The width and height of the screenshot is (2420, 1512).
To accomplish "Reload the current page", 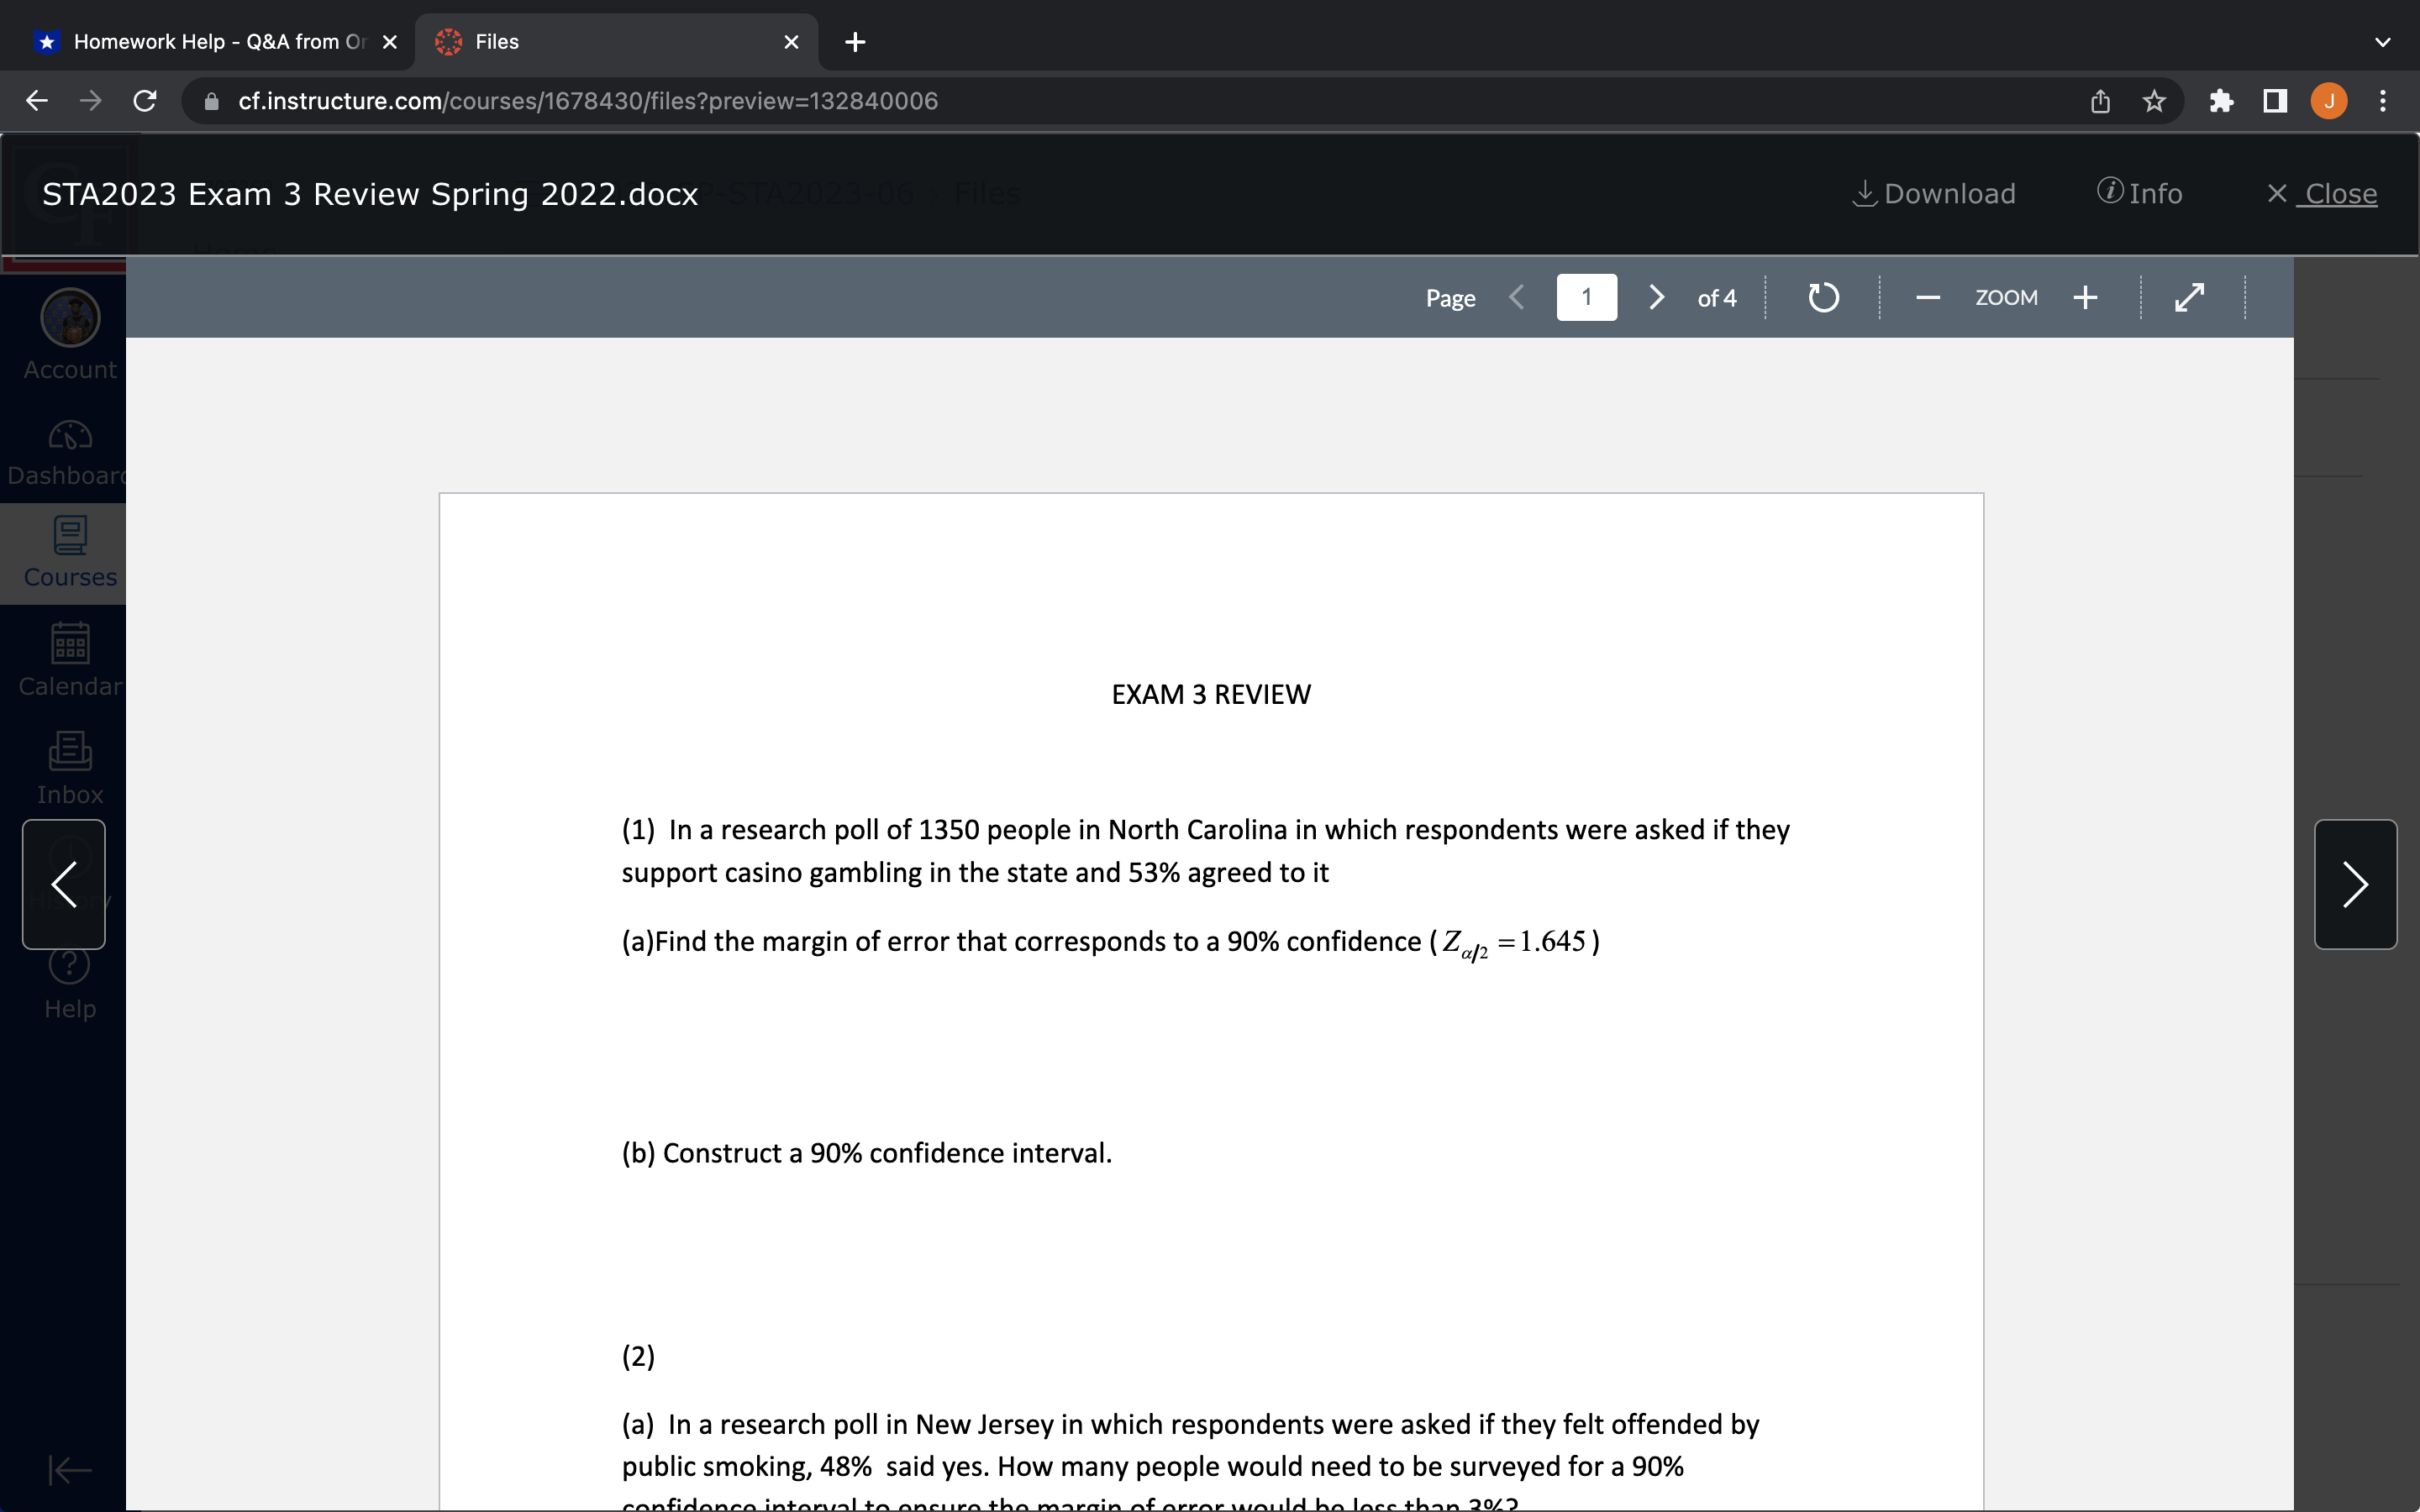I will pyautogui.click(x=144, y=100).
